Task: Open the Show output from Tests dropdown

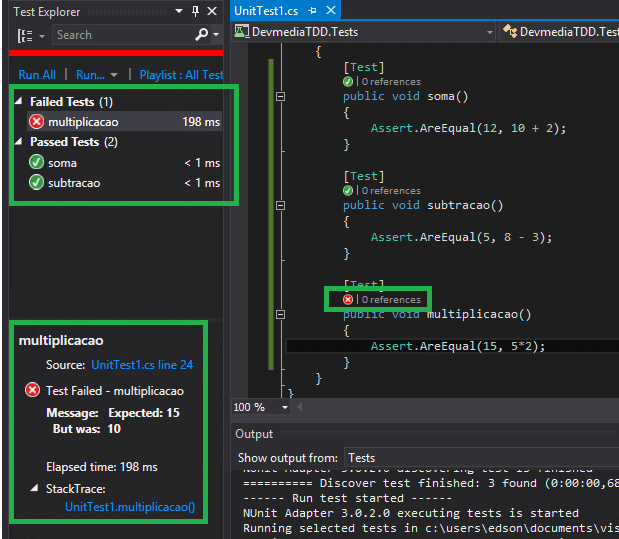Action: click(482, 458)
